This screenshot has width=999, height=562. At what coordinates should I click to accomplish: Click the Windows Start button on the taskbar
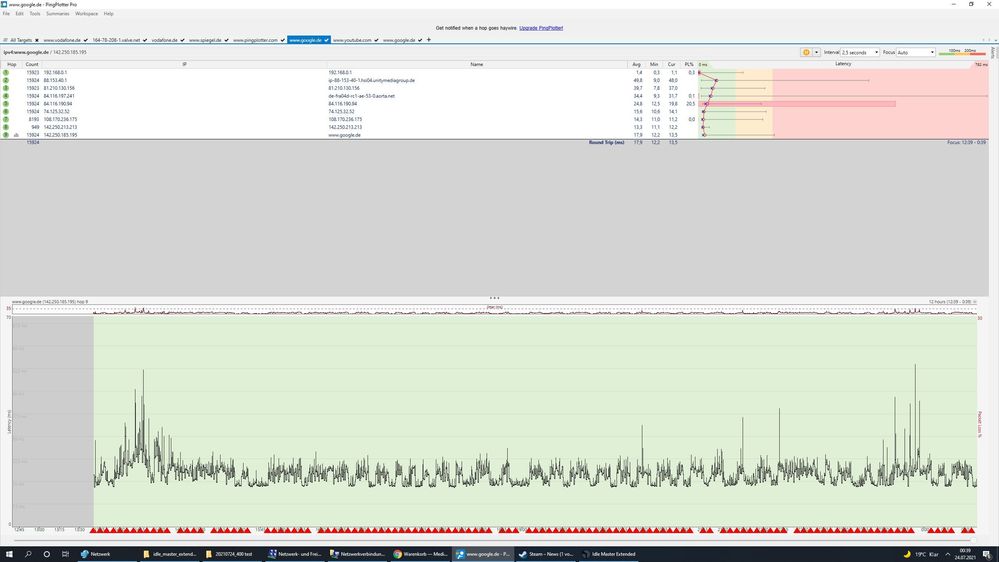point(10,553)
